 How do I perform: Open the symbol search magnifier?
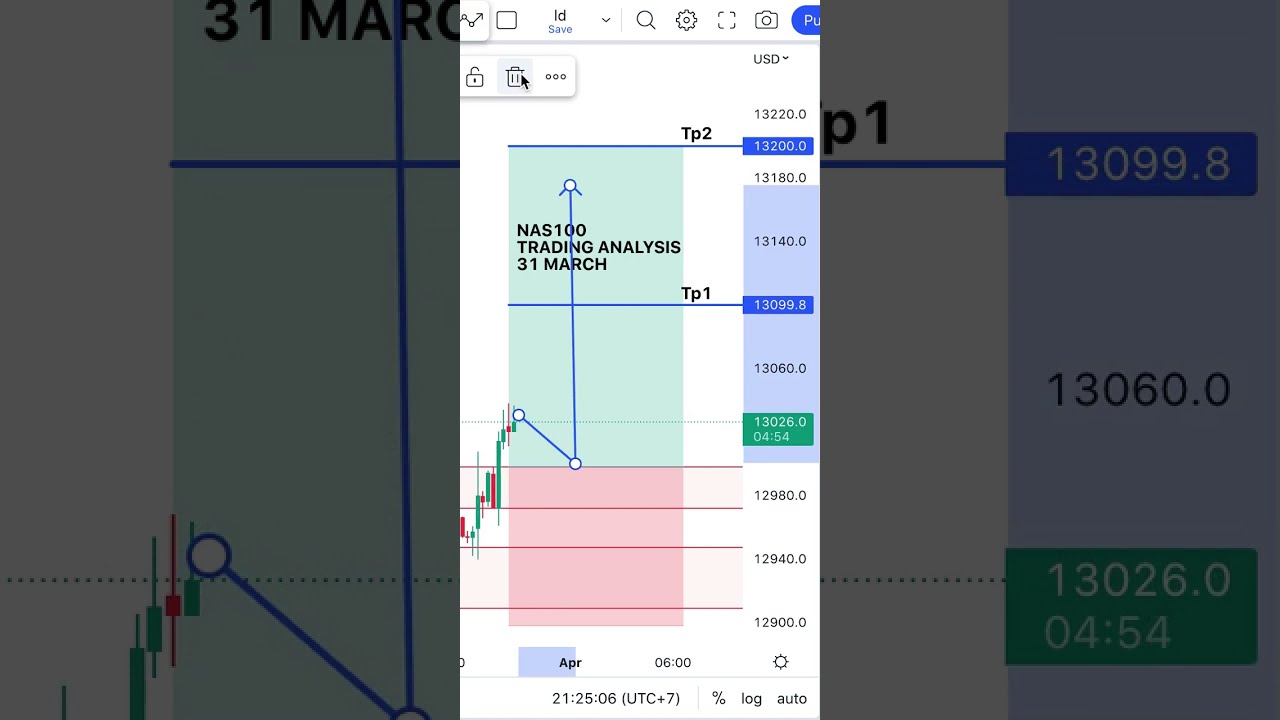click(646, 20)
